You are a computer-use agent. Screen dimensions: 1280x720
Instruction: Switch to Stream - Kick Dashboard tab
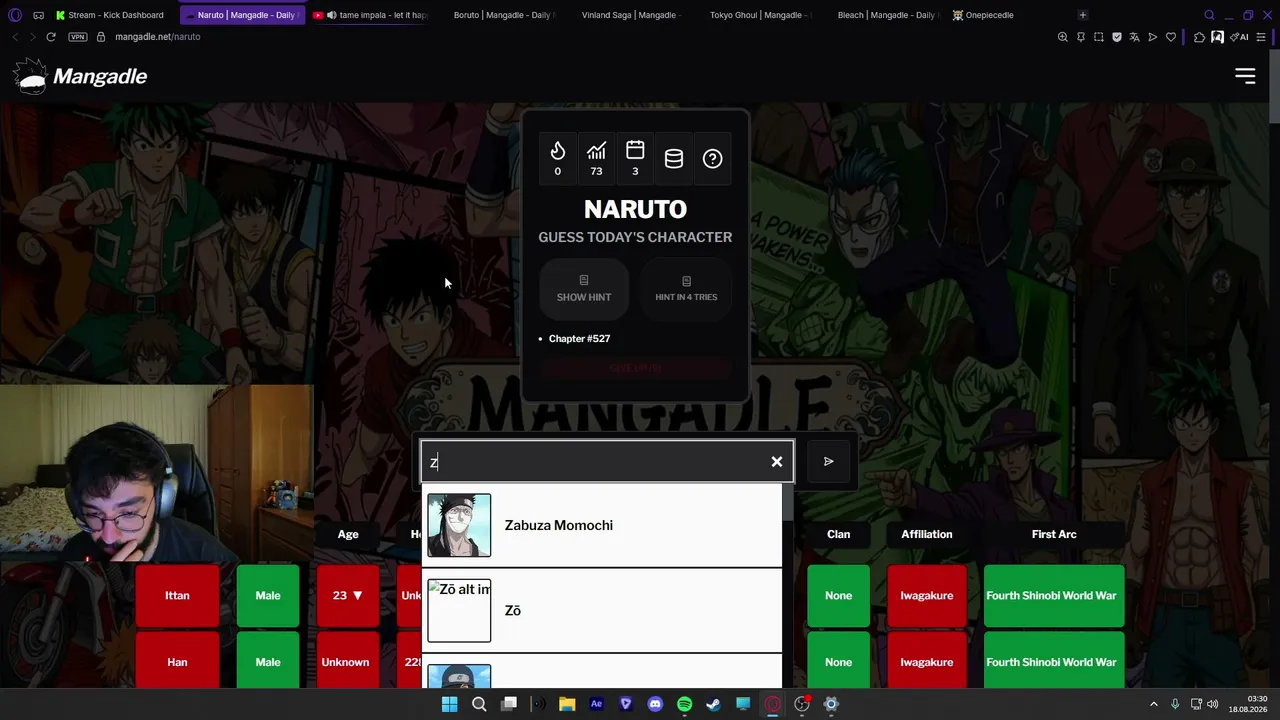tap(110, 15)
